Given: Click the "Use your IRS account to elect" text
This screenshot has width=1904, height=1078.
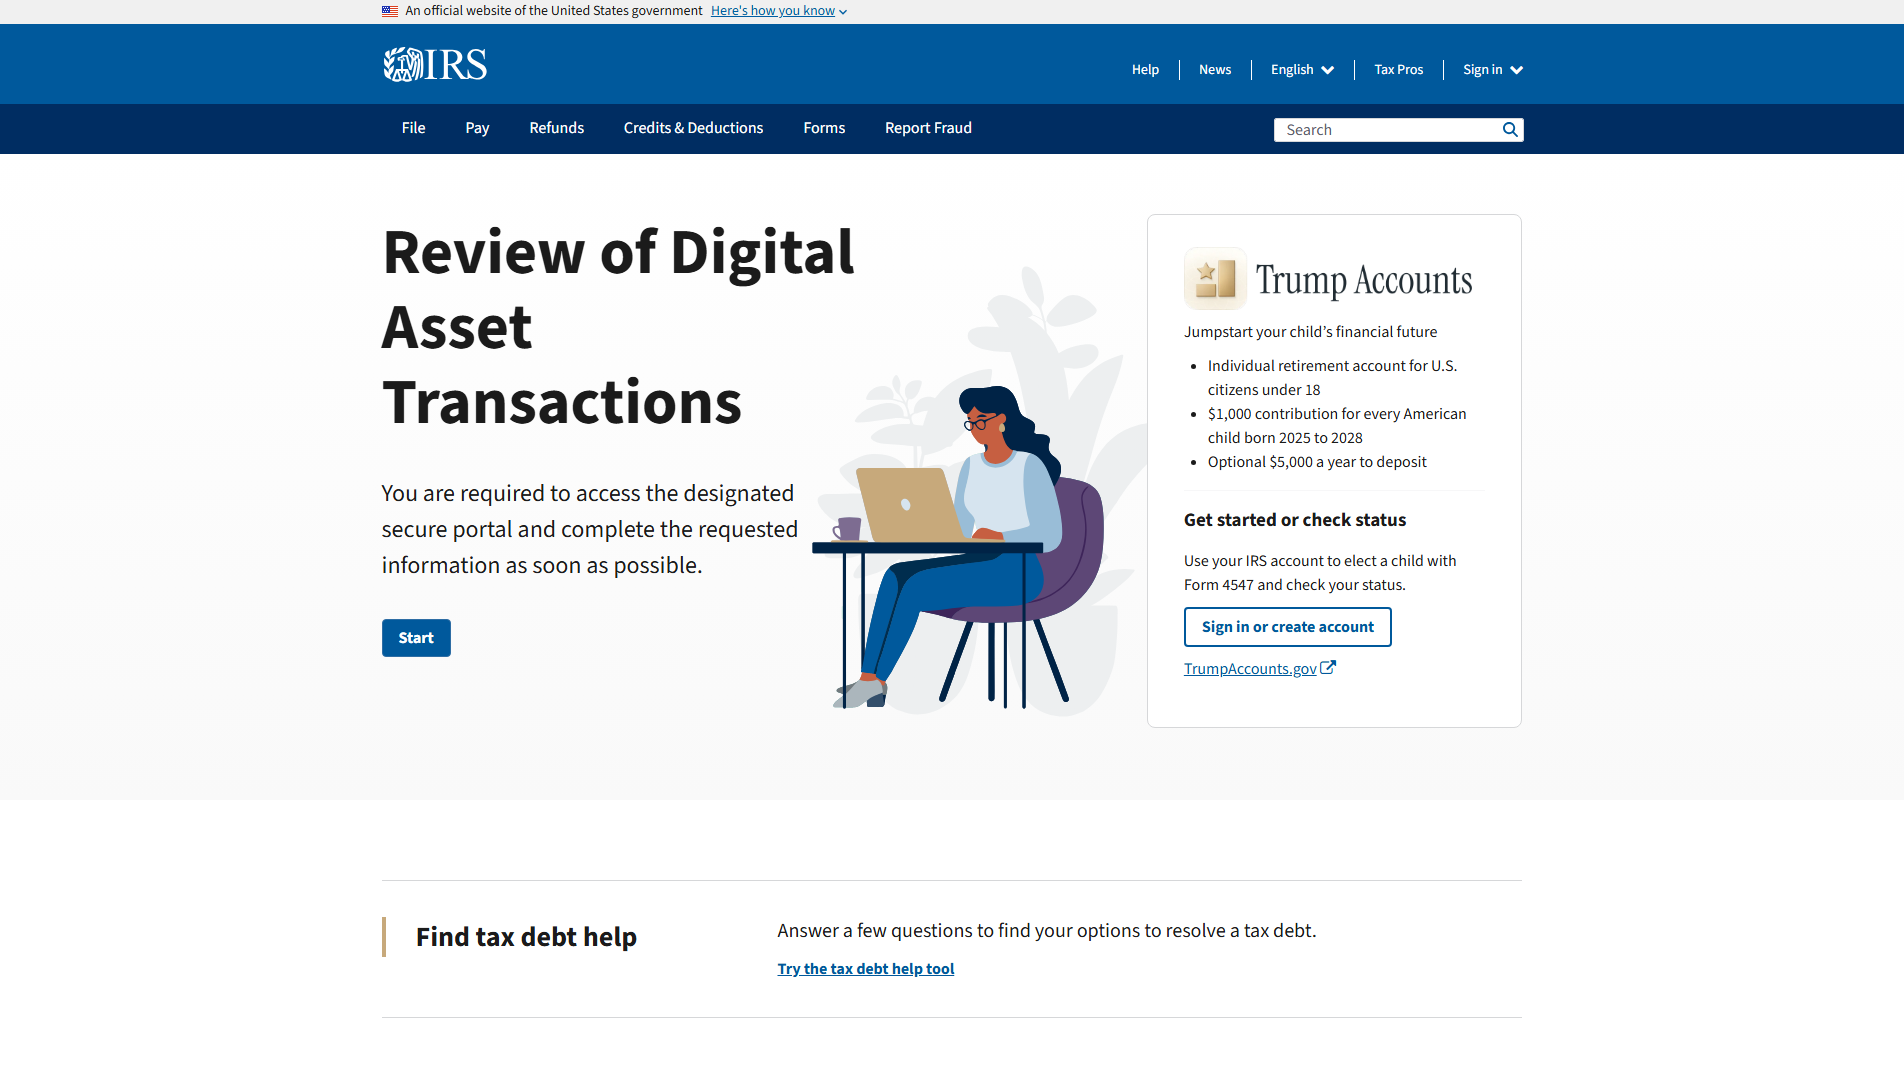Looking at the screenshot, I should click(x=1320, y=573).
